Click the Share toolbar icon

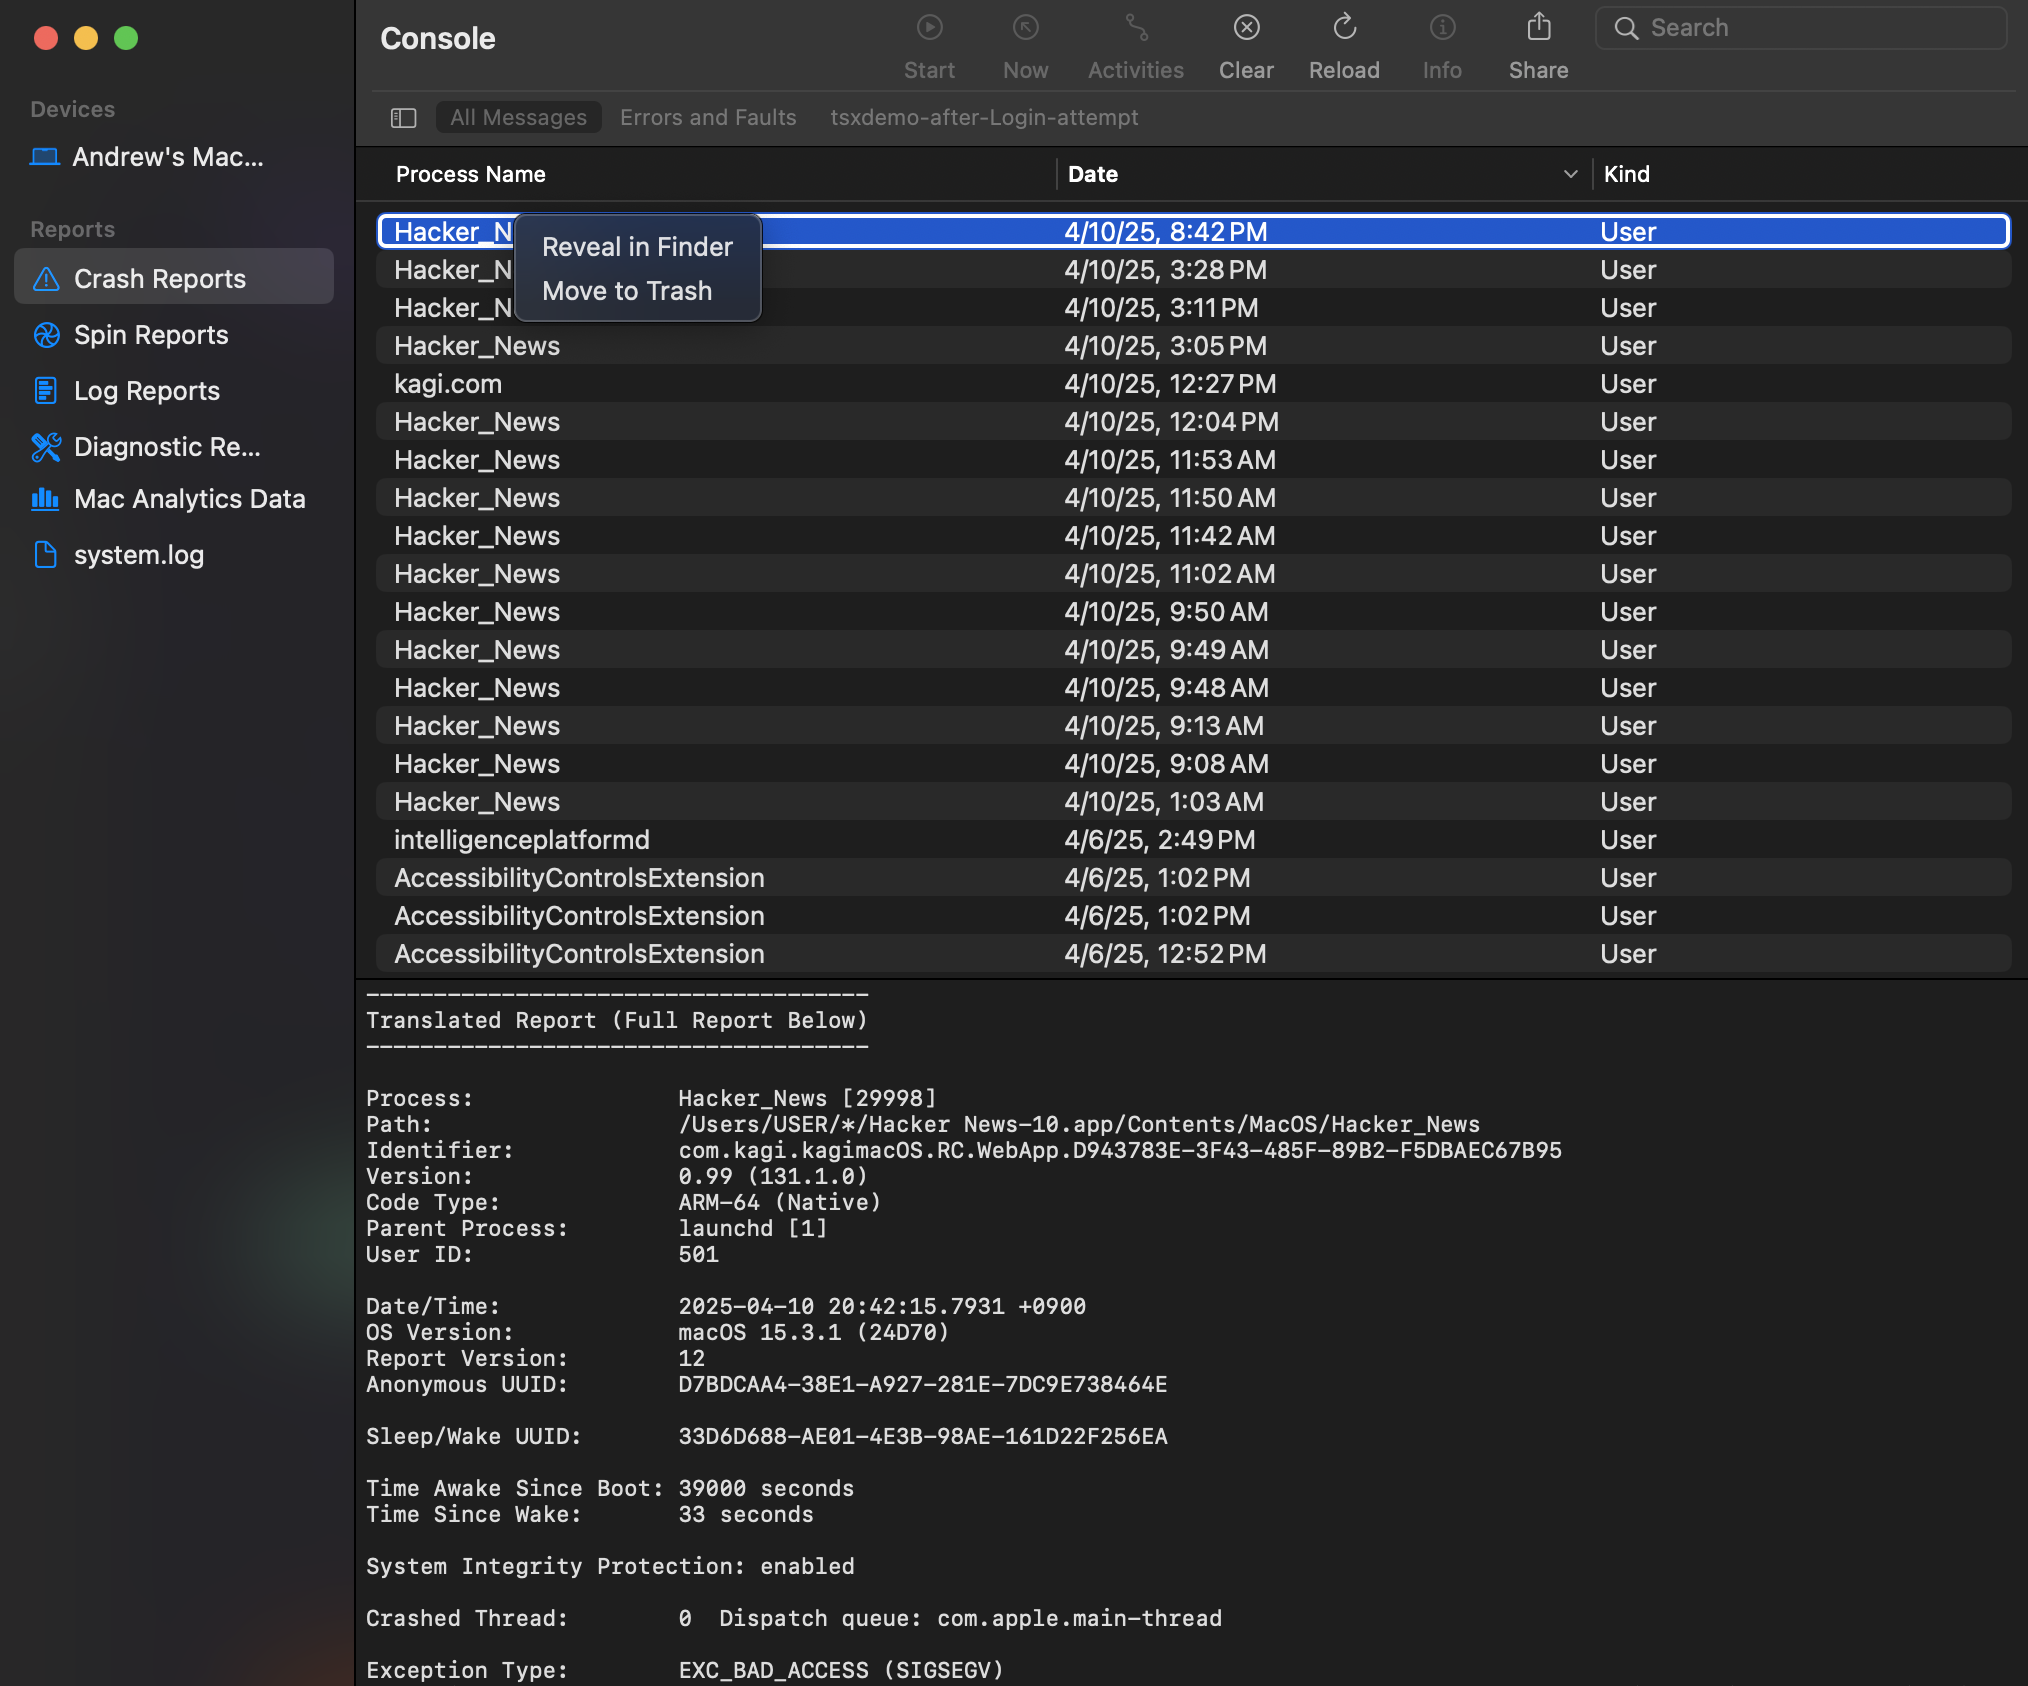coord(1538,28)
